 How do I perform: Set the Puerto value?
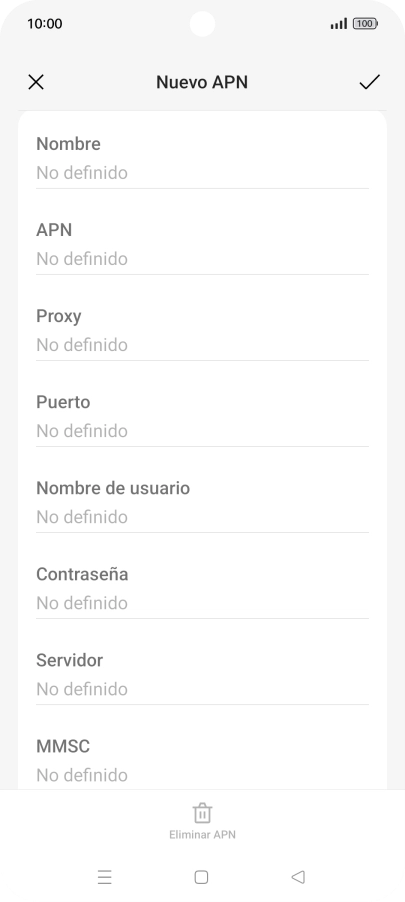click(x=202, y=416)
